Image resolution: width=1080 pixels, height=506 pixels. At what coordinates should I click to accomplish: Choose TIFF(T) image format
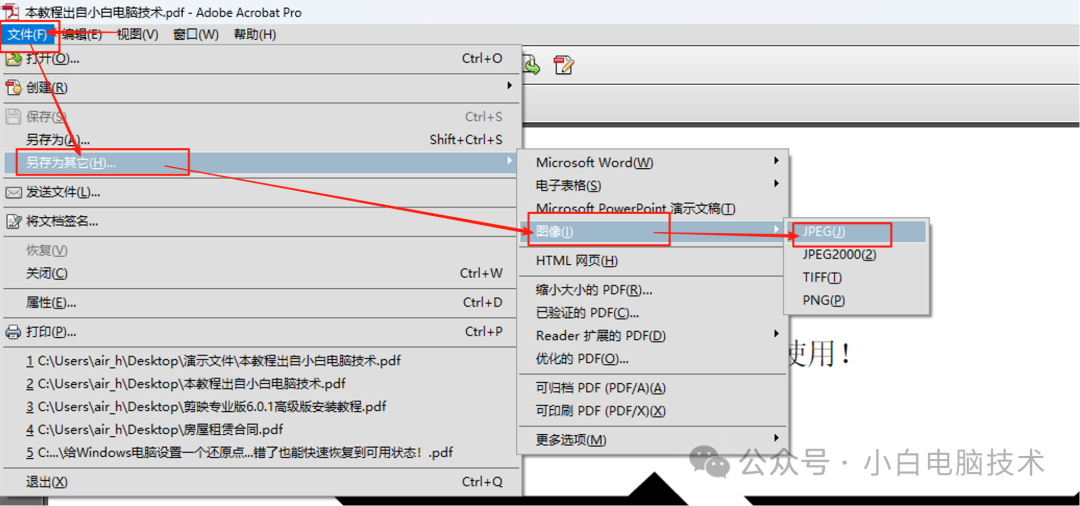click(x=857, y=277)
